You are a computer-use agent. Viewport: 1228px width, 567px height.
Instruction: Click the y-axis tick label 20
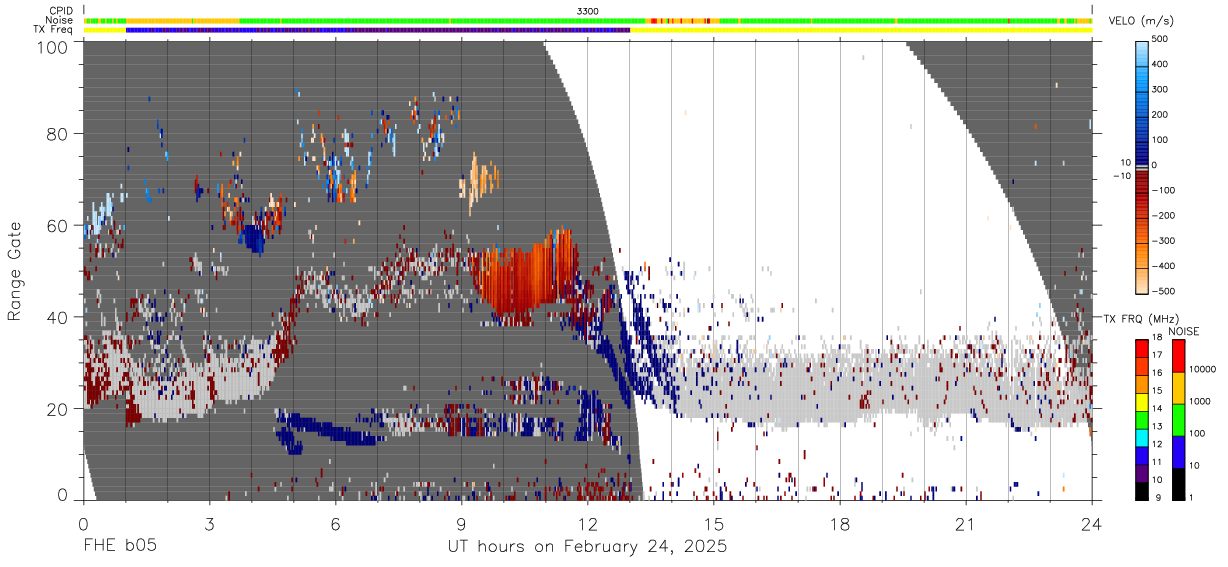click(59, 408)
